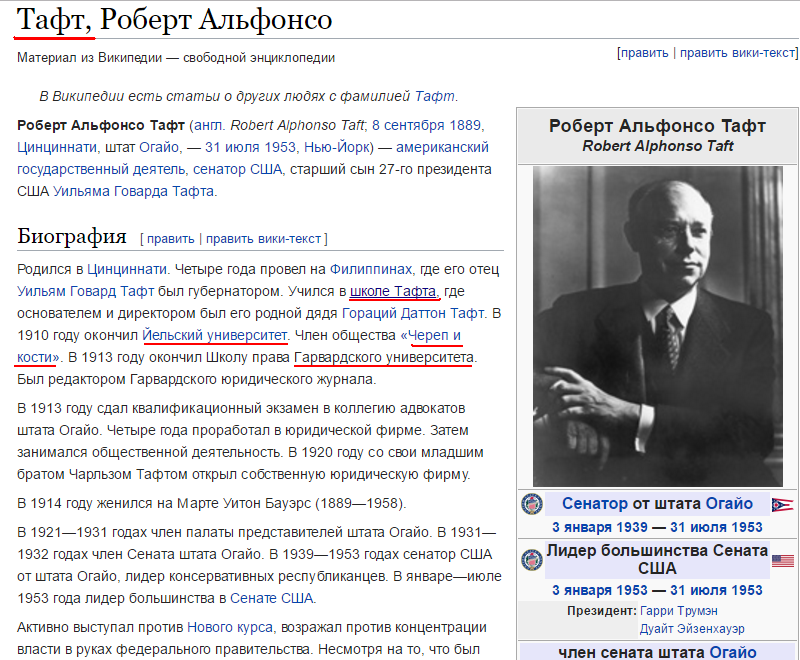This screenshot has height=660, width=800.
Task: Open the 'Филиппинах' link
Action: point(371,269)
